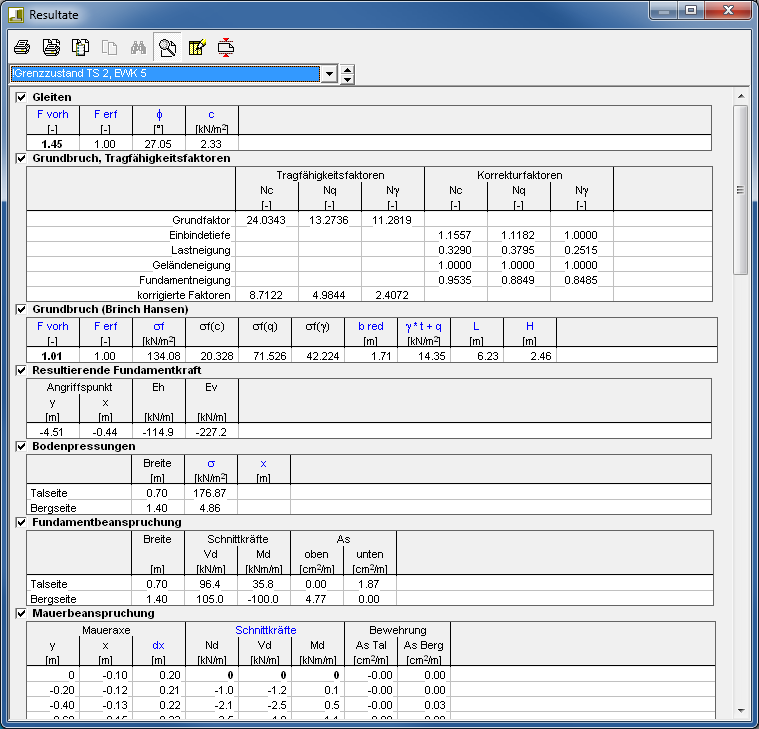The height and width of the screenshot is (729, 759).
Task: Click the F vorh header in the Gleiten table
Action: pyautogui.click(x=53, y=114)
